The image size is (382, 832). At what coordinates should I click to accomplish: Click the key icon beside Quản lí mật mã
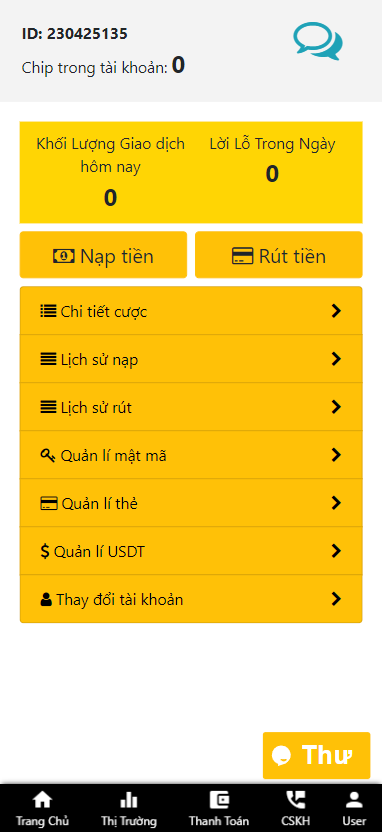[x=48, y=455]
